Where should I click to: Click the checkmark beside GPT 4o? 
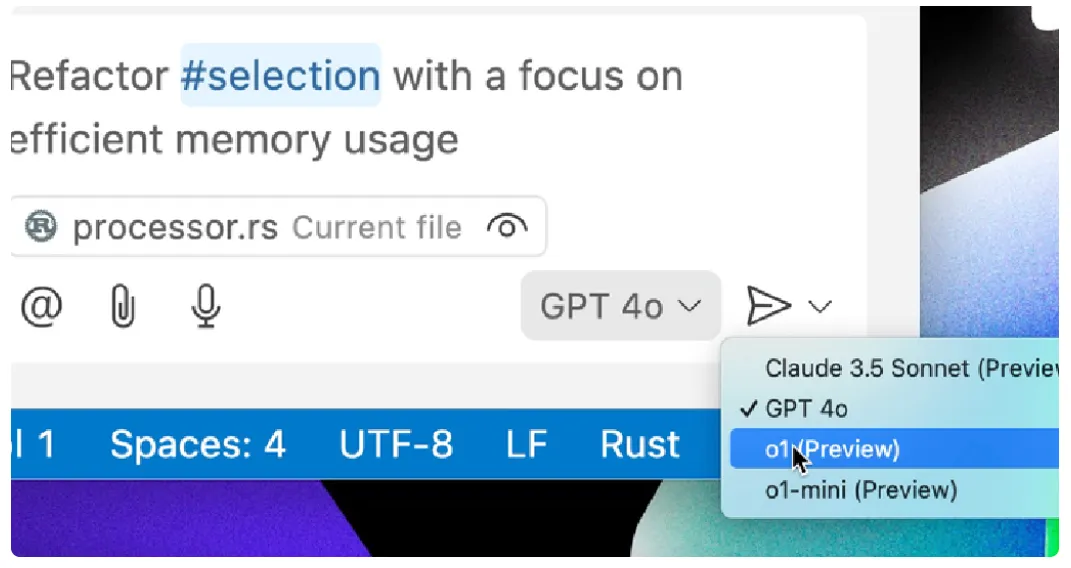[749, 408]
